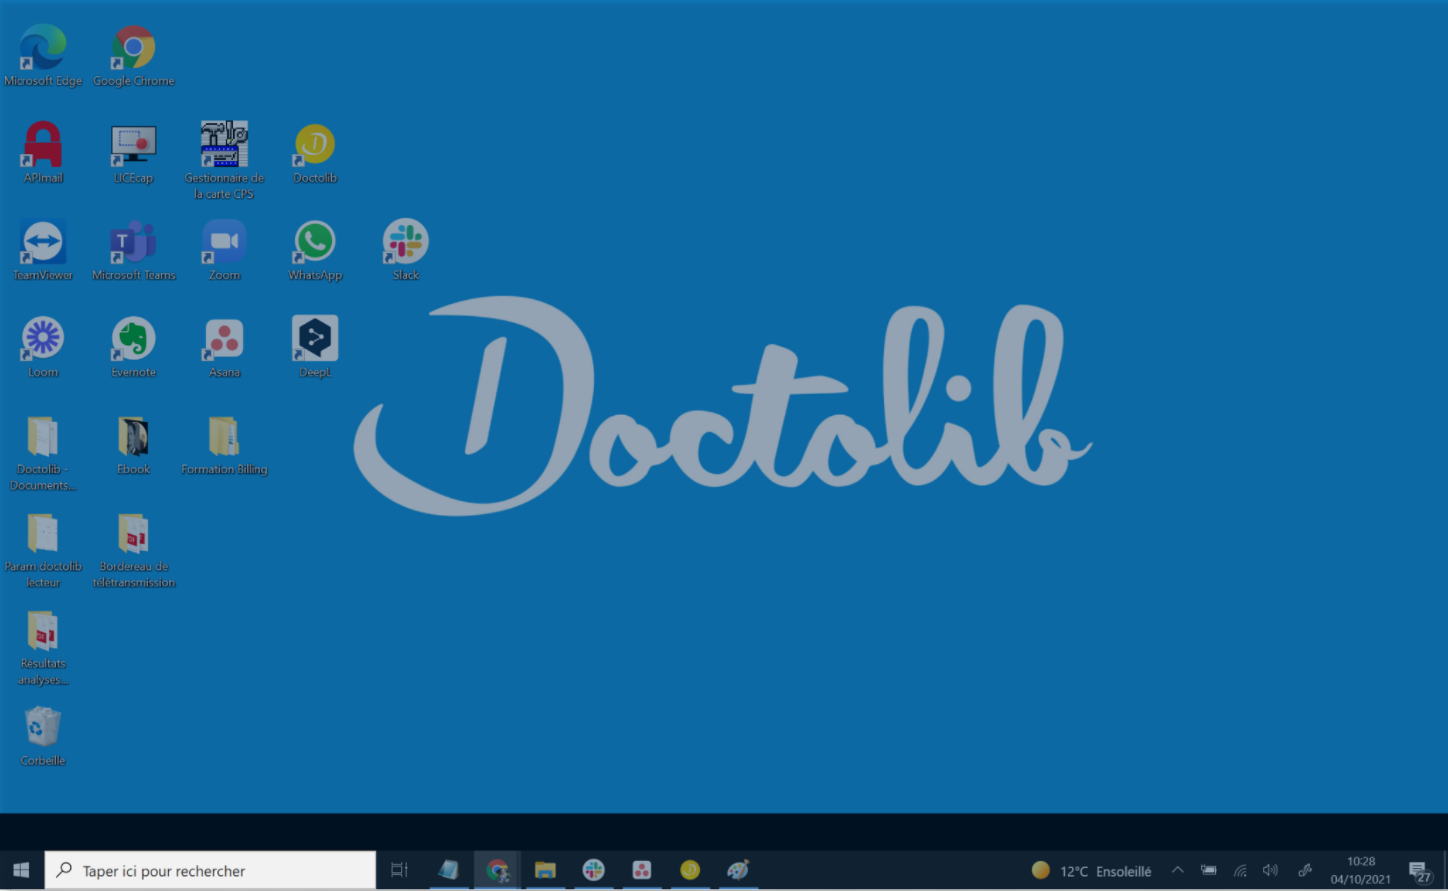Click the search box 'Taper ici pour rechercher'
1448x891 pixels.
point(211,871)
